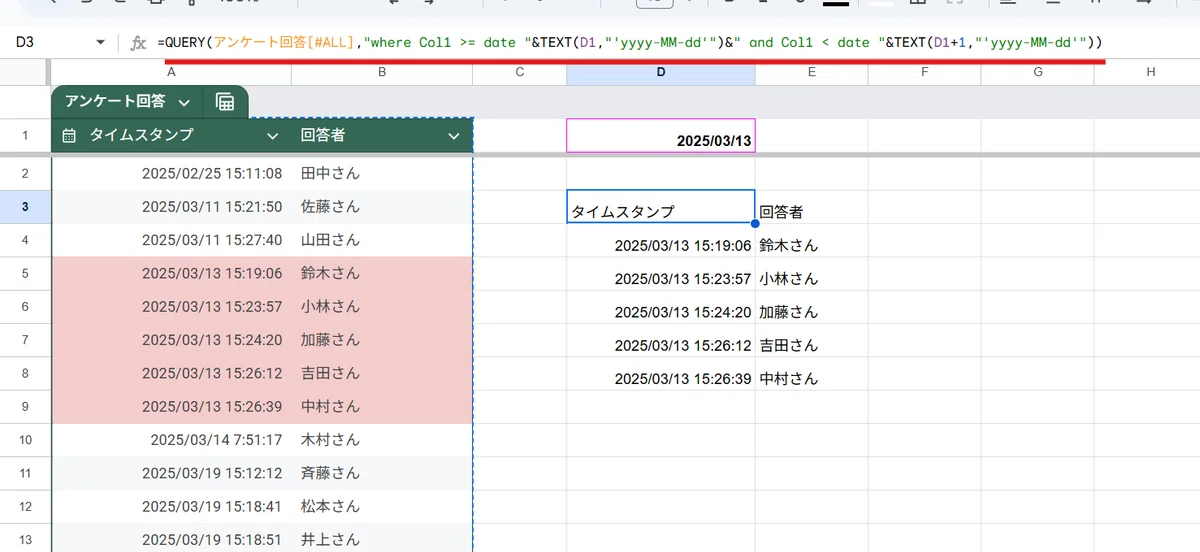Open the table options icon beside アンケート回答
Viewport: 1200px width, 552px height.
point(225,102)
